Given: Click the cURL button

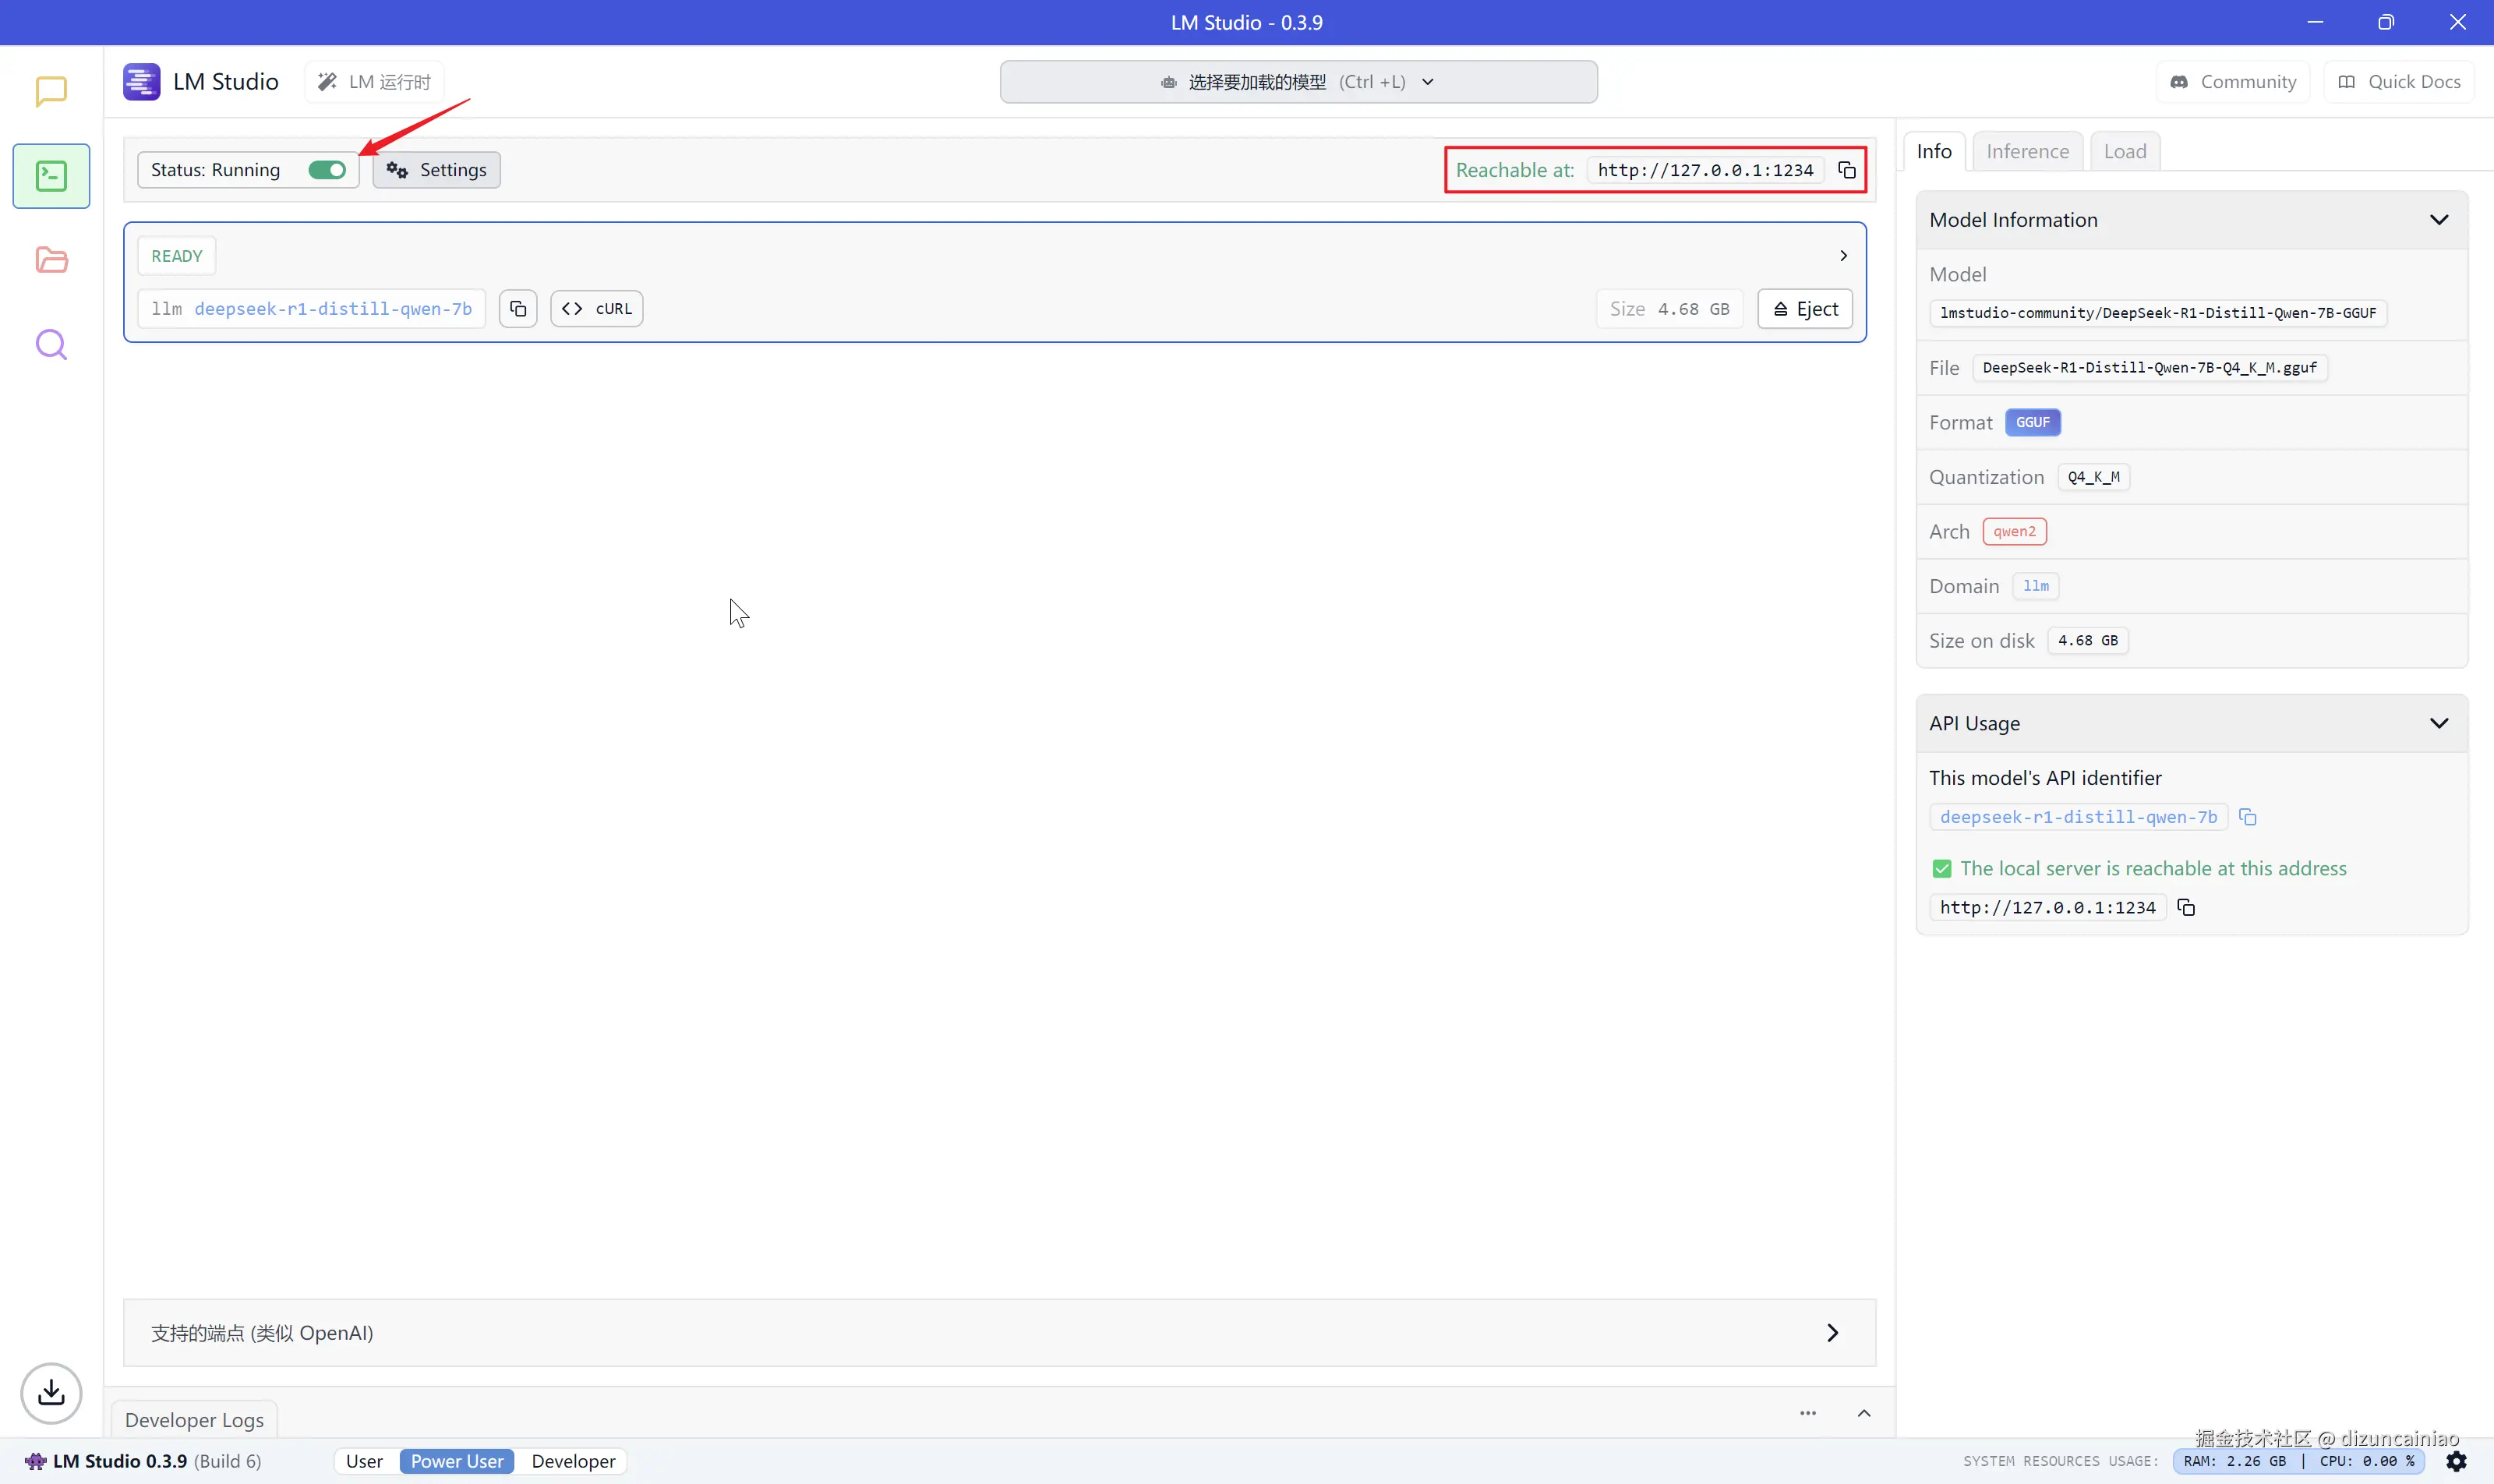Looking at the screenshot, I should [x=597, y=309].
